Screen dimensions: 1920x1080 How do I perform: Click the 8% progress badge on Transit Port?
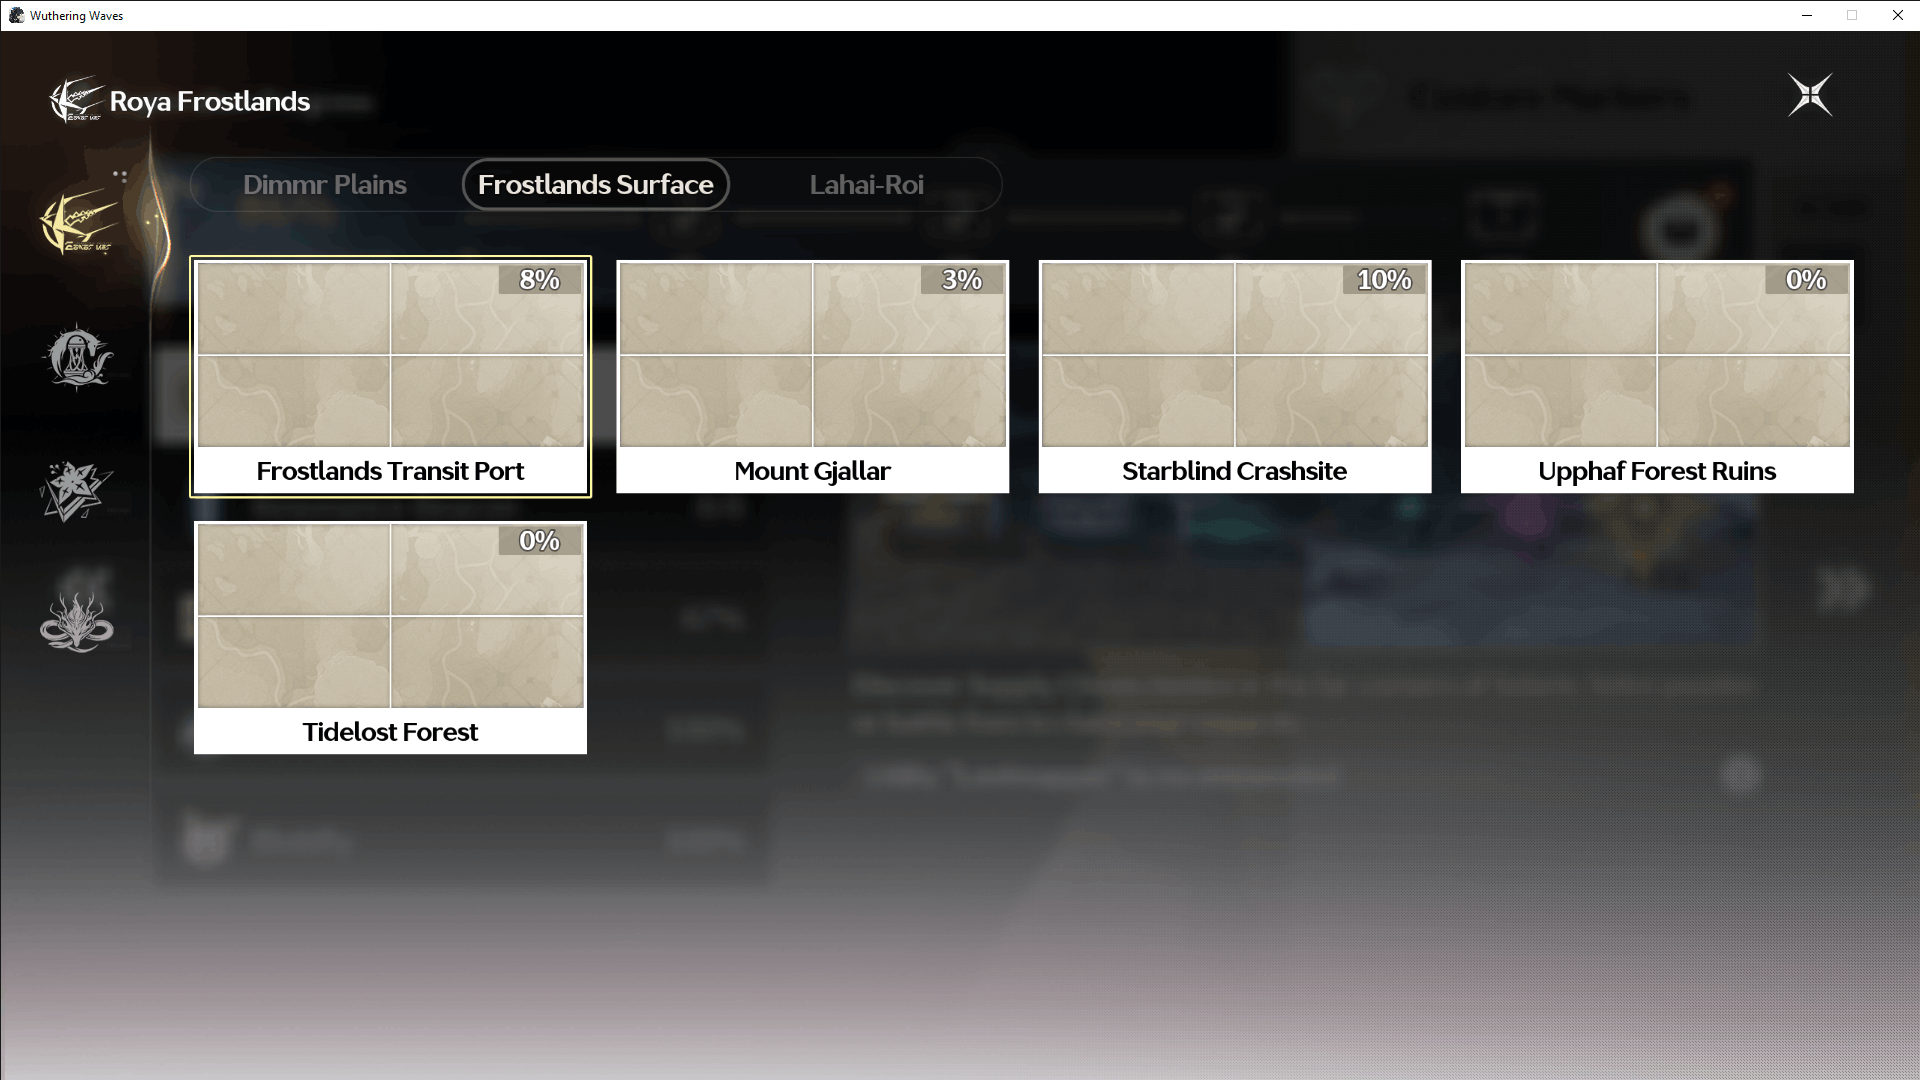[x=540, y=280]
